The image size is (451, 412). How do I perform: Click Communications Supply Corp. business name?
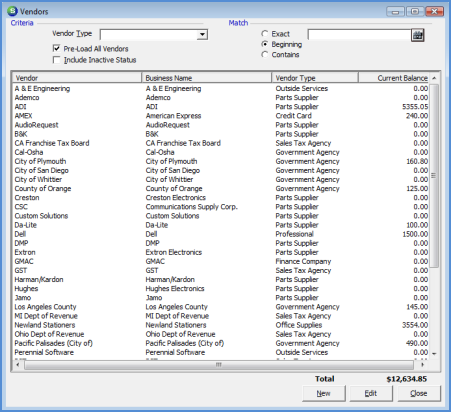[x=192, y=207]
